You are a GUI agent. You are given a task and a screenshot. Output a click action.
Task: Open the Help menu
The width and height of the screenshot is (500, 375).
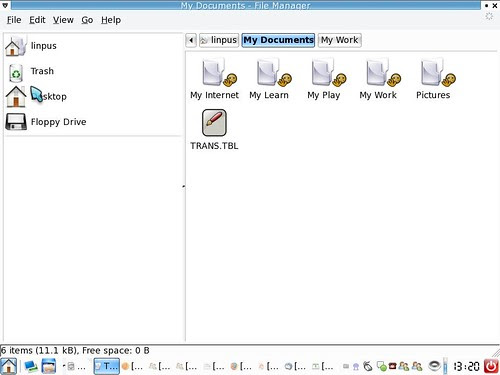pyautogui.click(x=111, y=20)
